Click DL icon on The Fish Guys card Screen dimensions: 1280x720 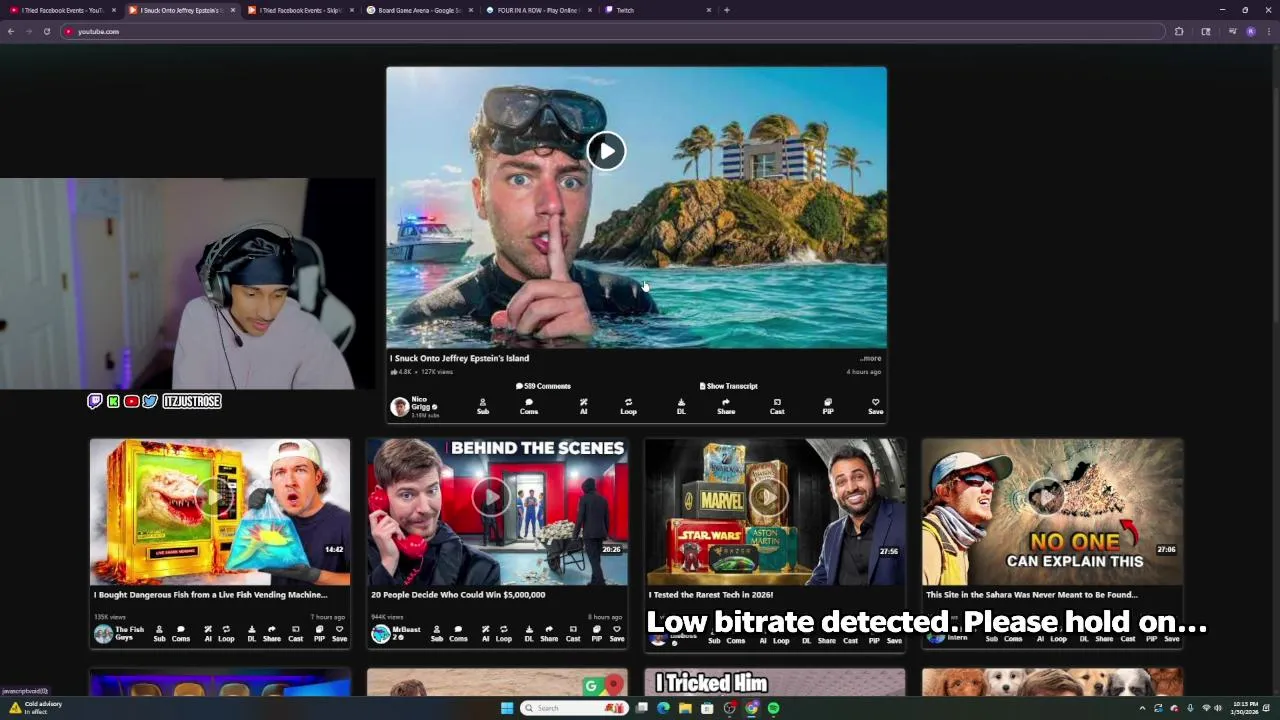click(251, 634)
